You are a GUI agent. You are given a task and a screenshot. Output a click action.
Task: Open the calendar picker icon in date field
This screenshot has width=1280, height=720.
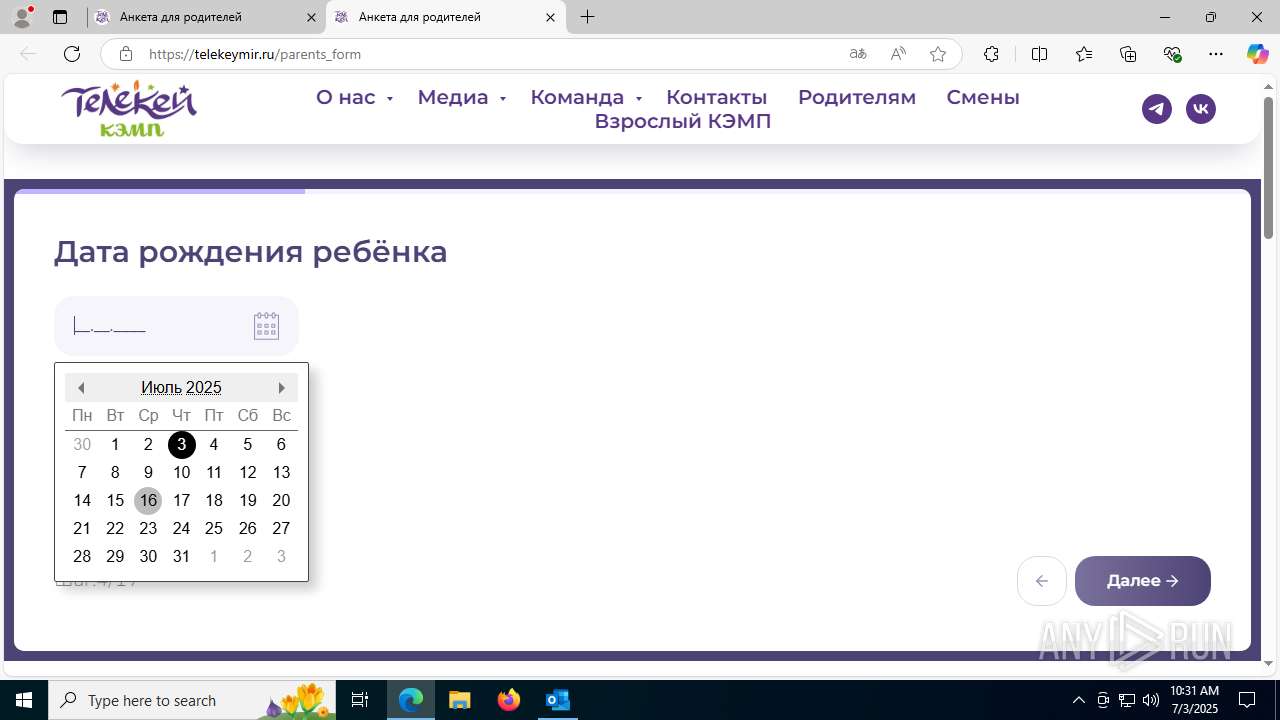pyautogui.click(x=266, y=326)
